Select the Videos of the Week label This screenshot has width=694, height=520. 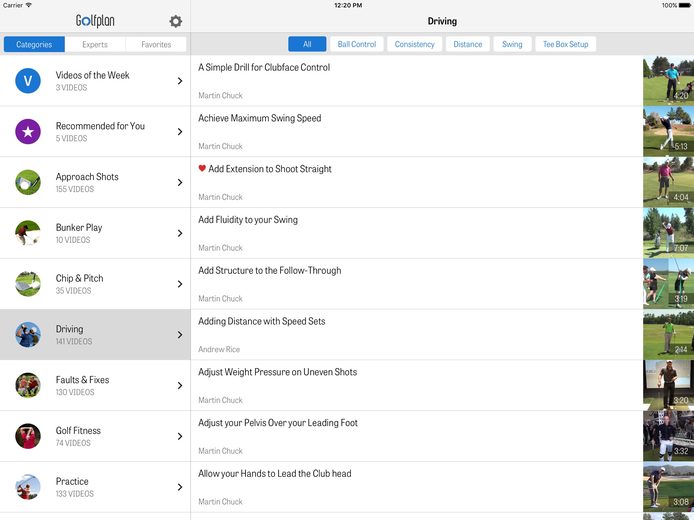coord(93,75)
